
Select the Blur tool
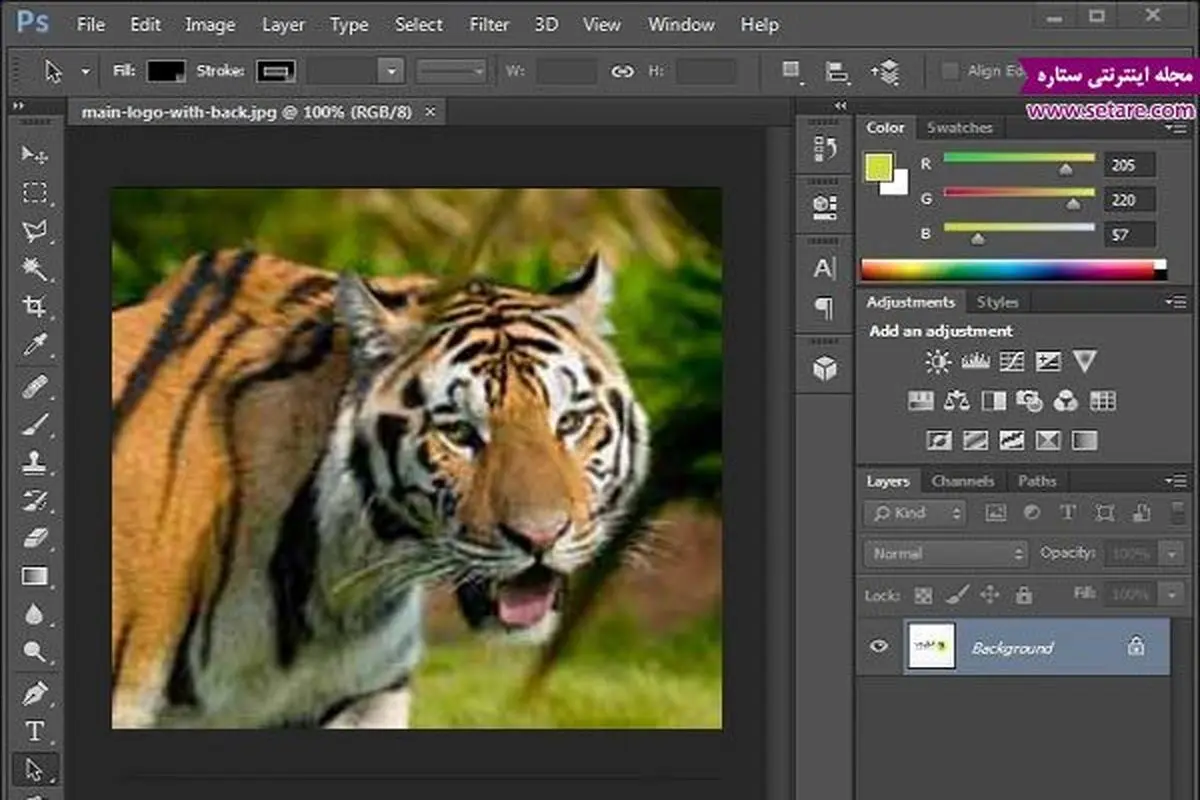[x=35, y=615]
